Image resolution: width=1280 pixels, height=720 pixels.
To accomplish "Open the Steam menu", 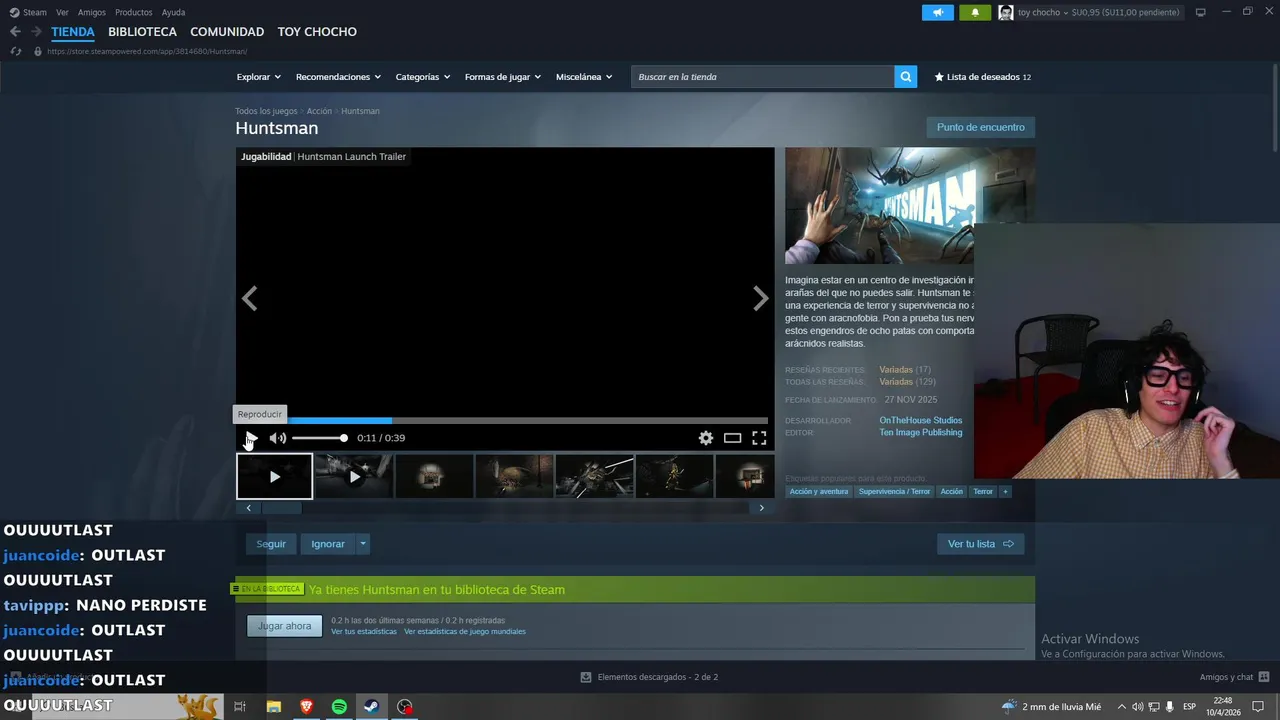I will (x=28, y=12).
